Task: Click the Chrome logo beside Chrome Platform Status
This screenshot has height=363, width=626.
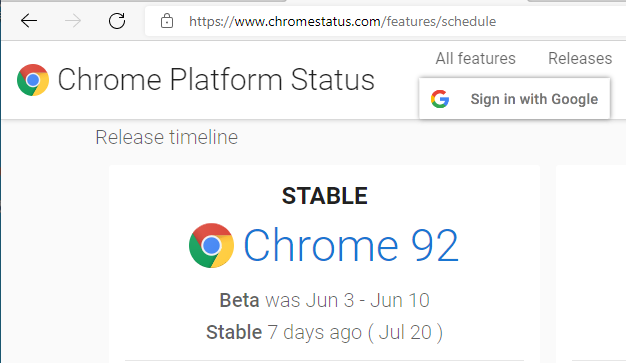Action: coord(33,80)
